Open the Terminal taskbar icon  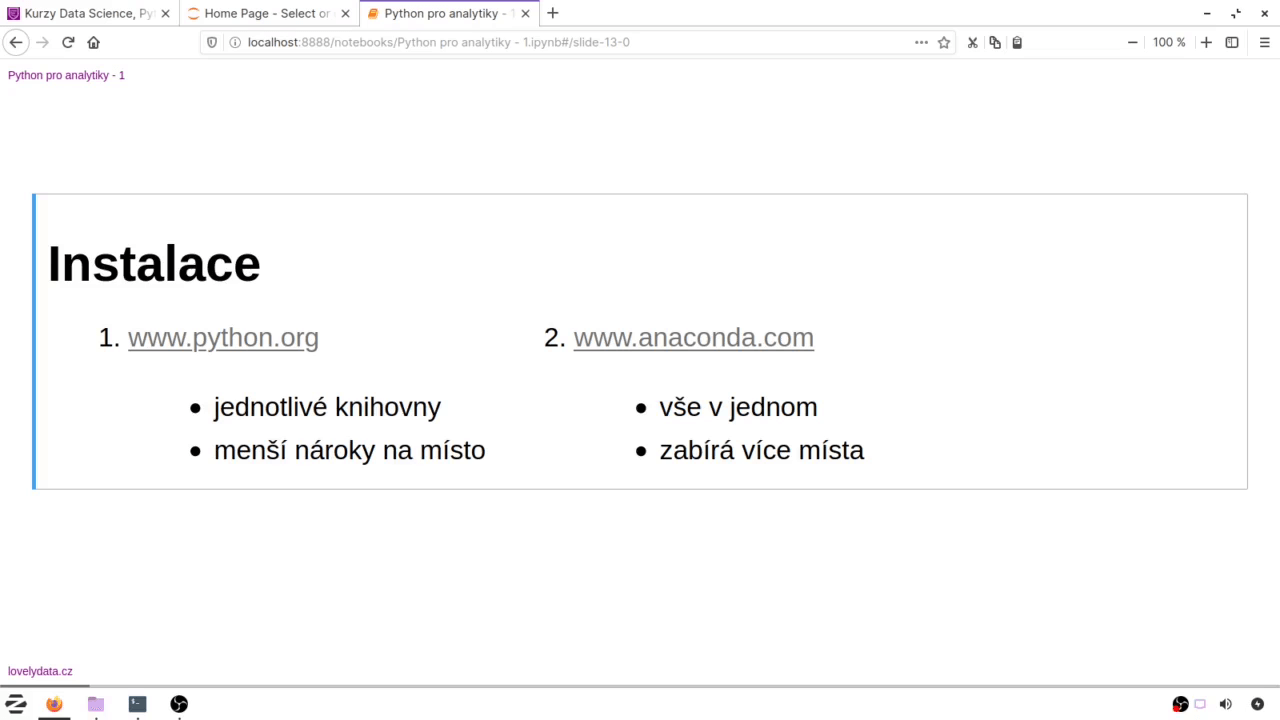[x=137, y=704]
